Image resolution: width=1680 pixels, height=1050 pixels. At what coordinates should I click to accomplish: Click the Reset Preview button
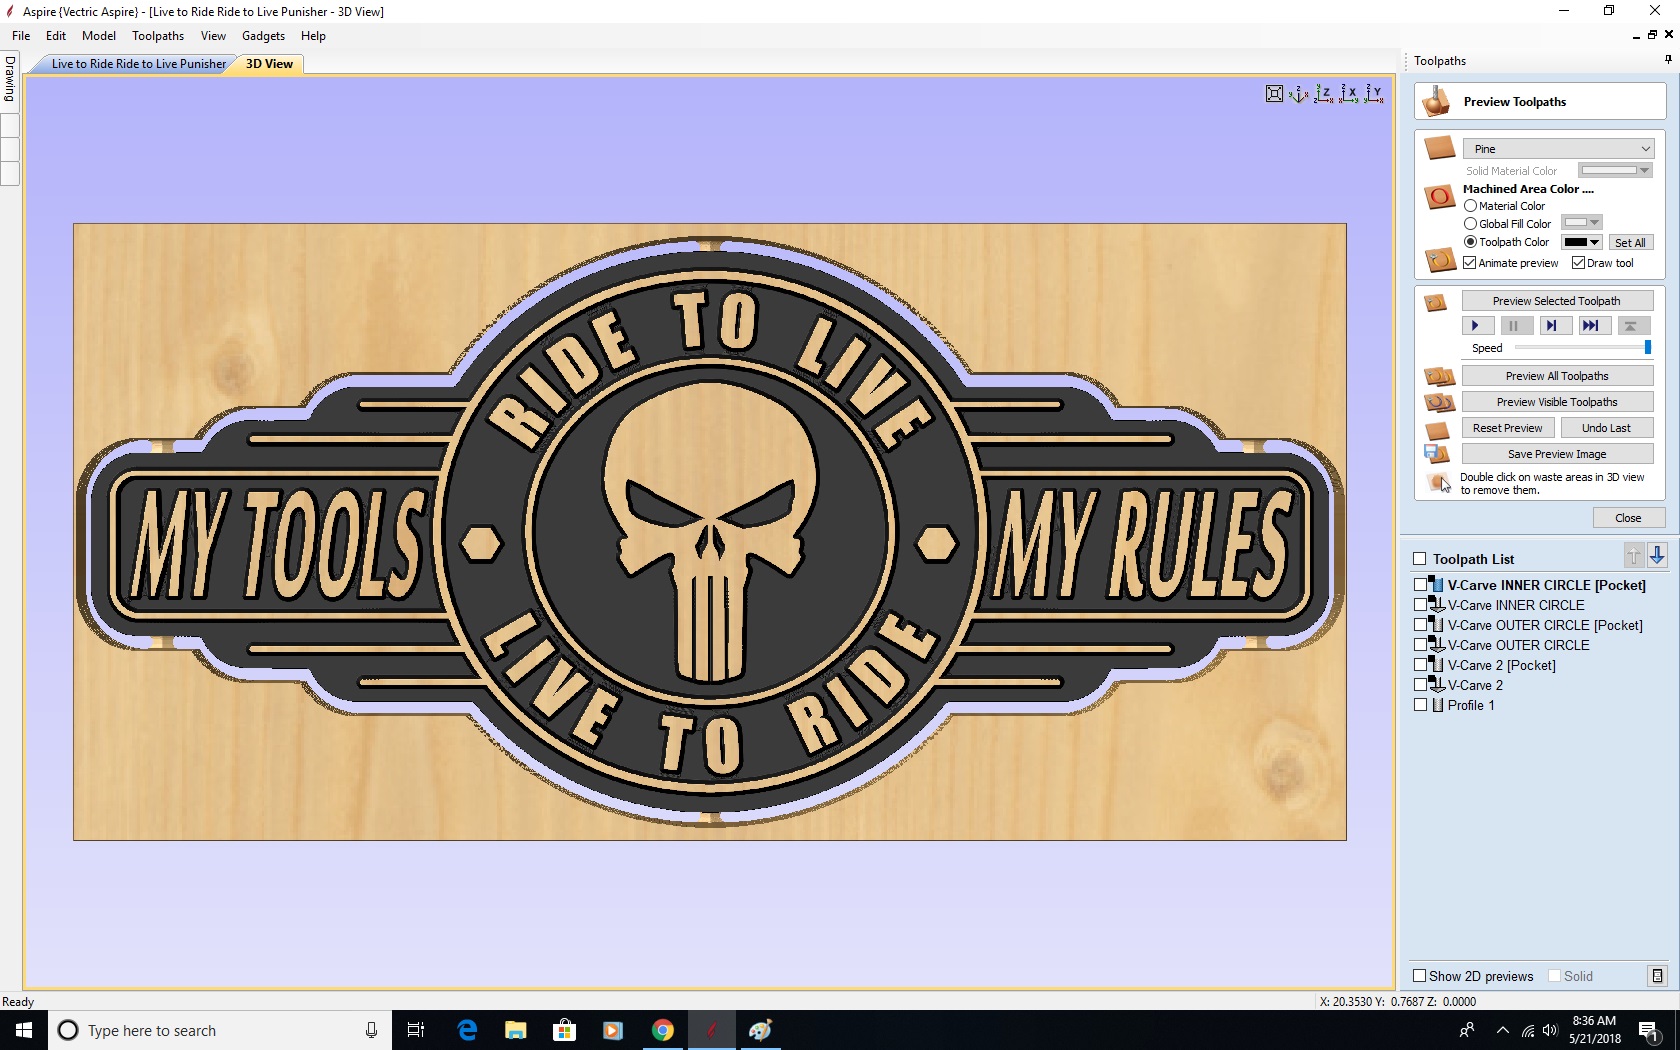point(1508,428)
